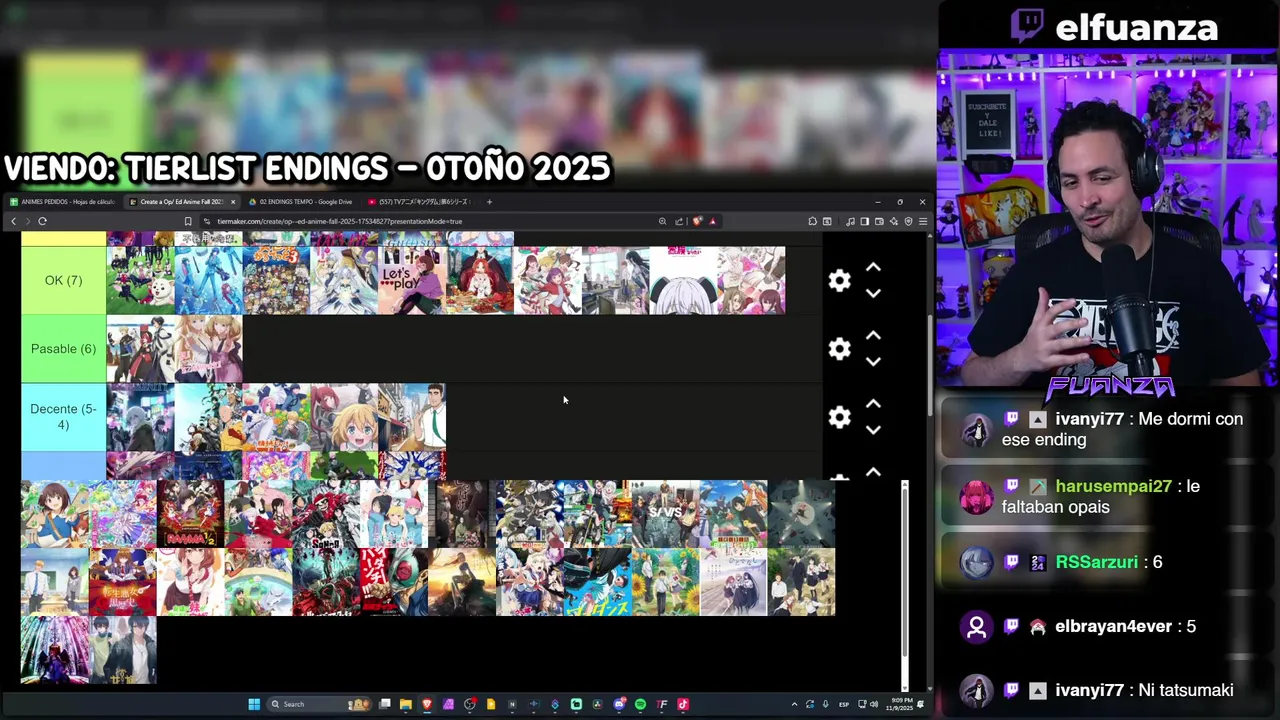Move the Decente (5-4) tier row up
The image size is (1280, 720).
coord(873,404)
